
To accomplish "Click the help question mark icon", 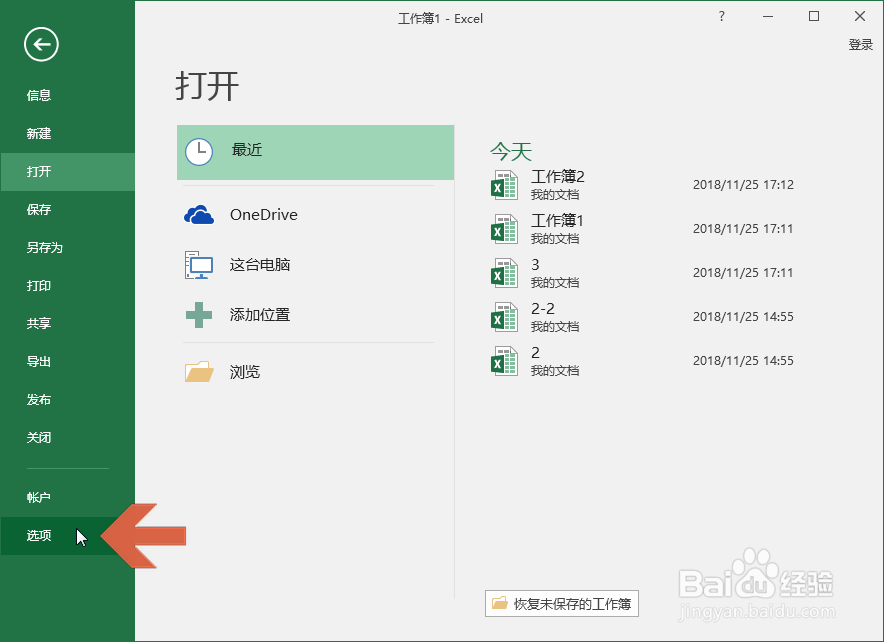I will [x=722, y=16].
